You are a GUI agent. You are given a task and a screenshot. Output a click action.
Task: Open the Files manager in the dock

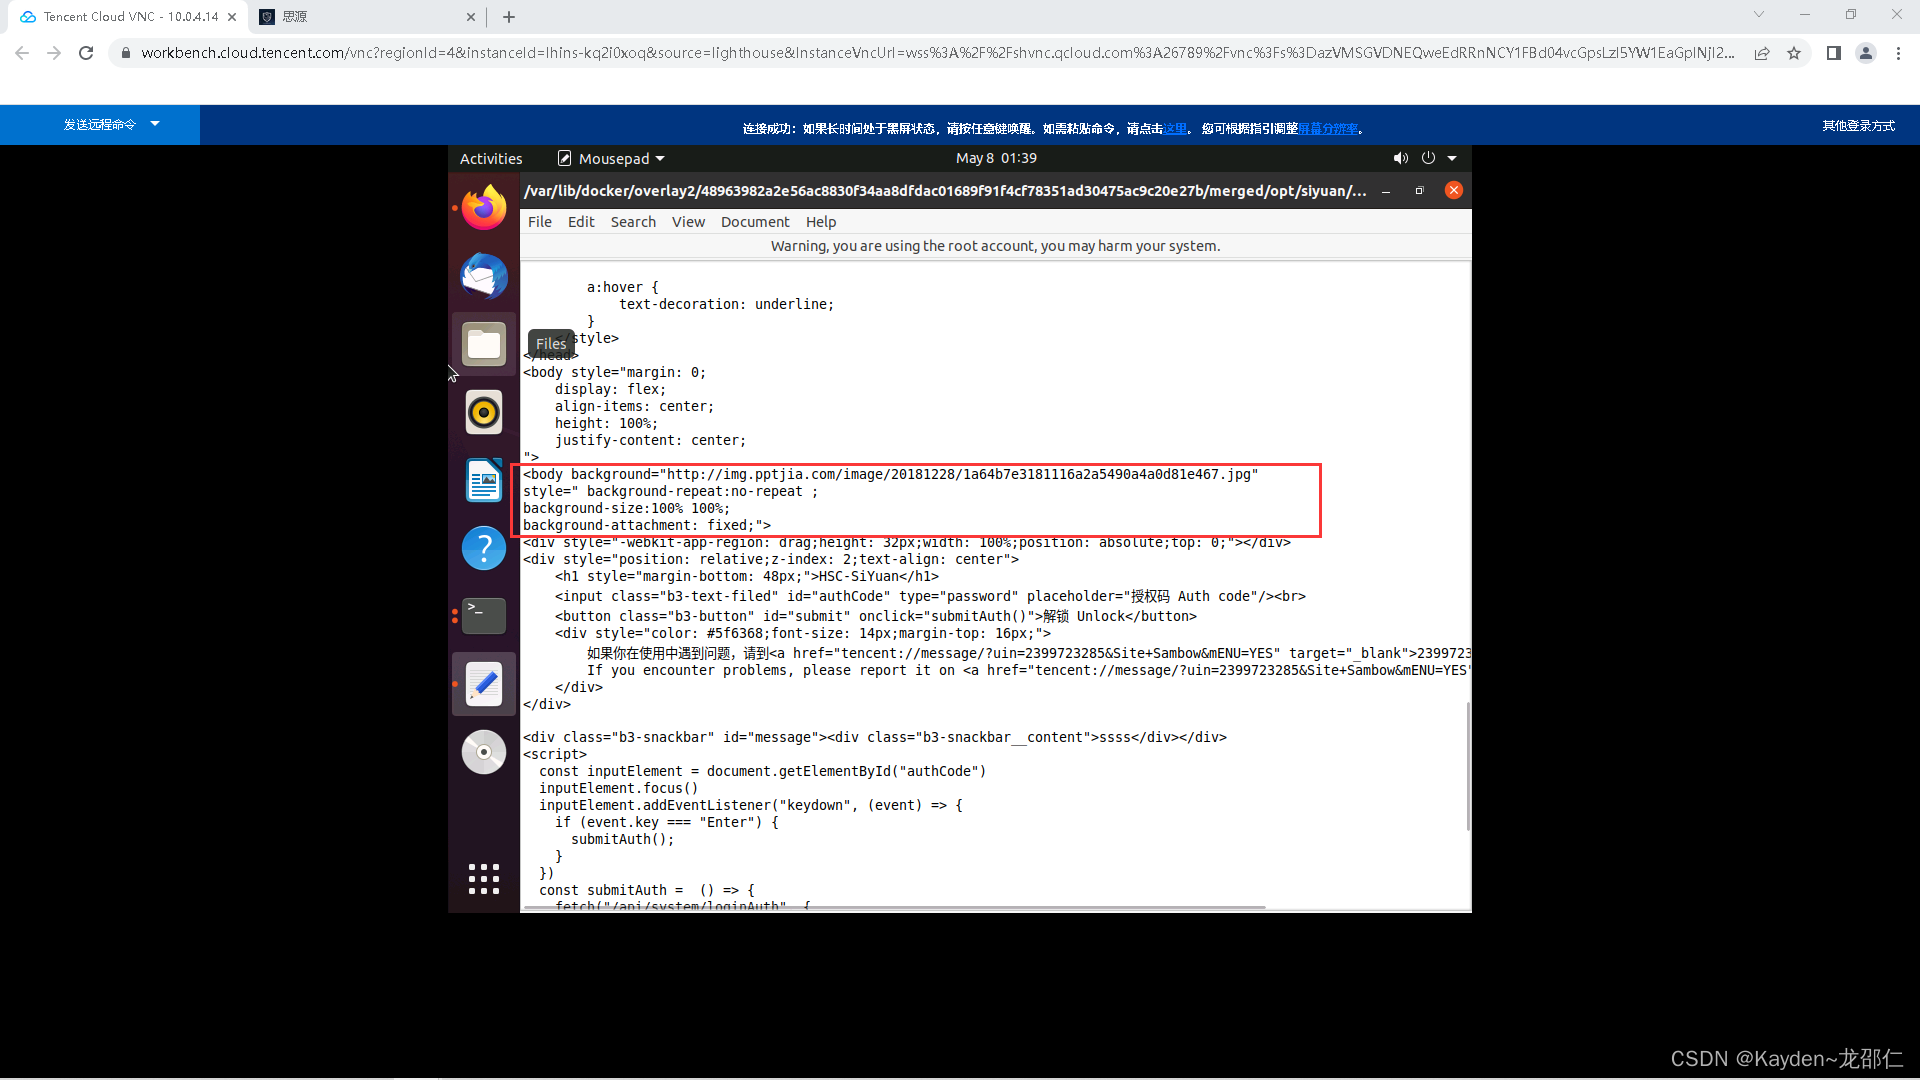(x=484, y=344)
